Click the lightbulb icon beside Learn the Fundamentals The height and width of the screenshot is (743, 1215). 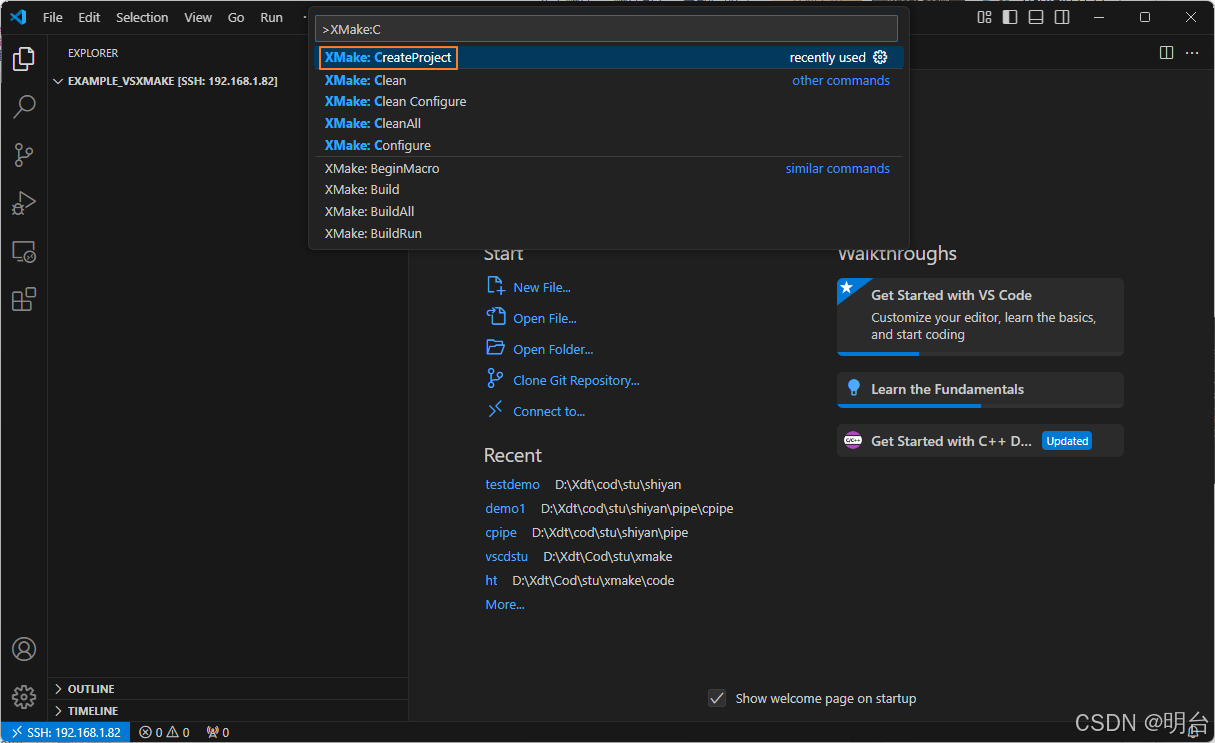pos(853,388)
